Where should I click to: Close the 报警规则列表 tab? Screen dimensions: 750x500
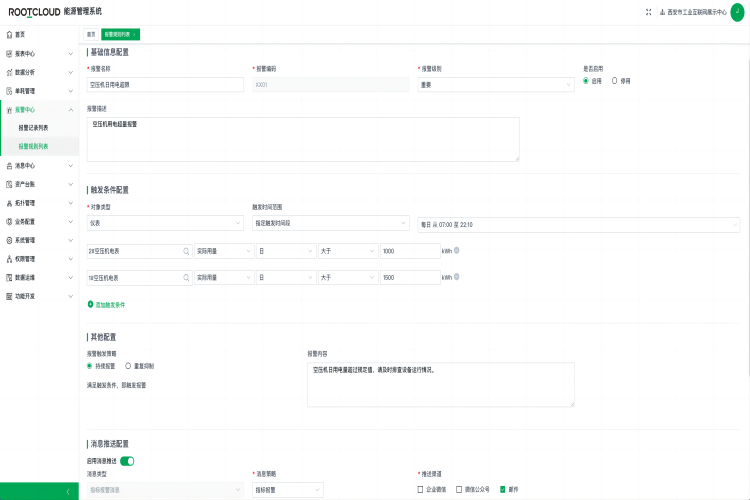coord(136,34)
